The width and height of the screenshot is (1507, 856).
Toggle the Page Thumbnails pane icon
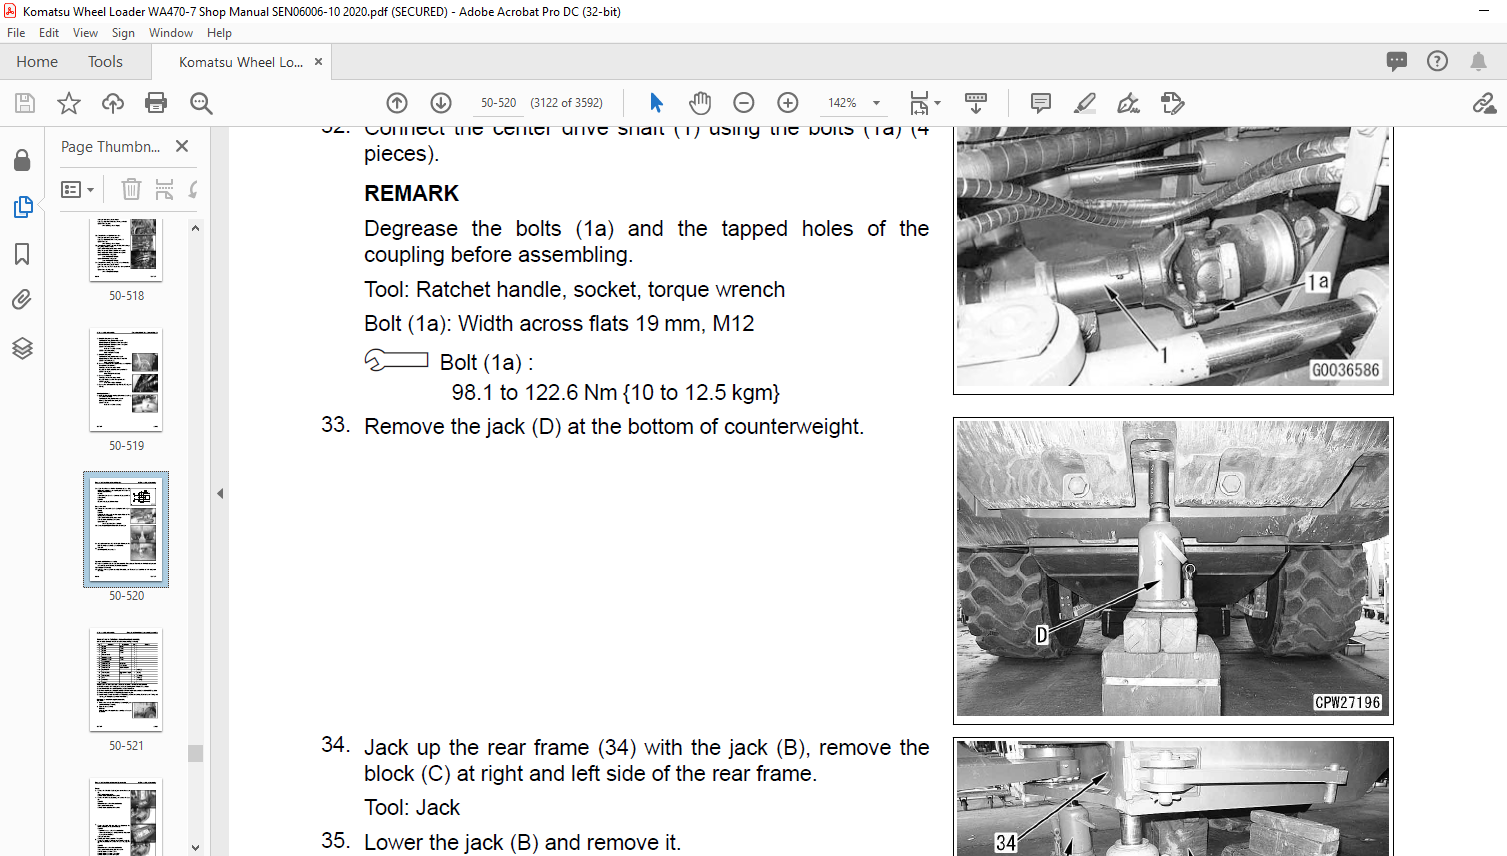point(22,207)
